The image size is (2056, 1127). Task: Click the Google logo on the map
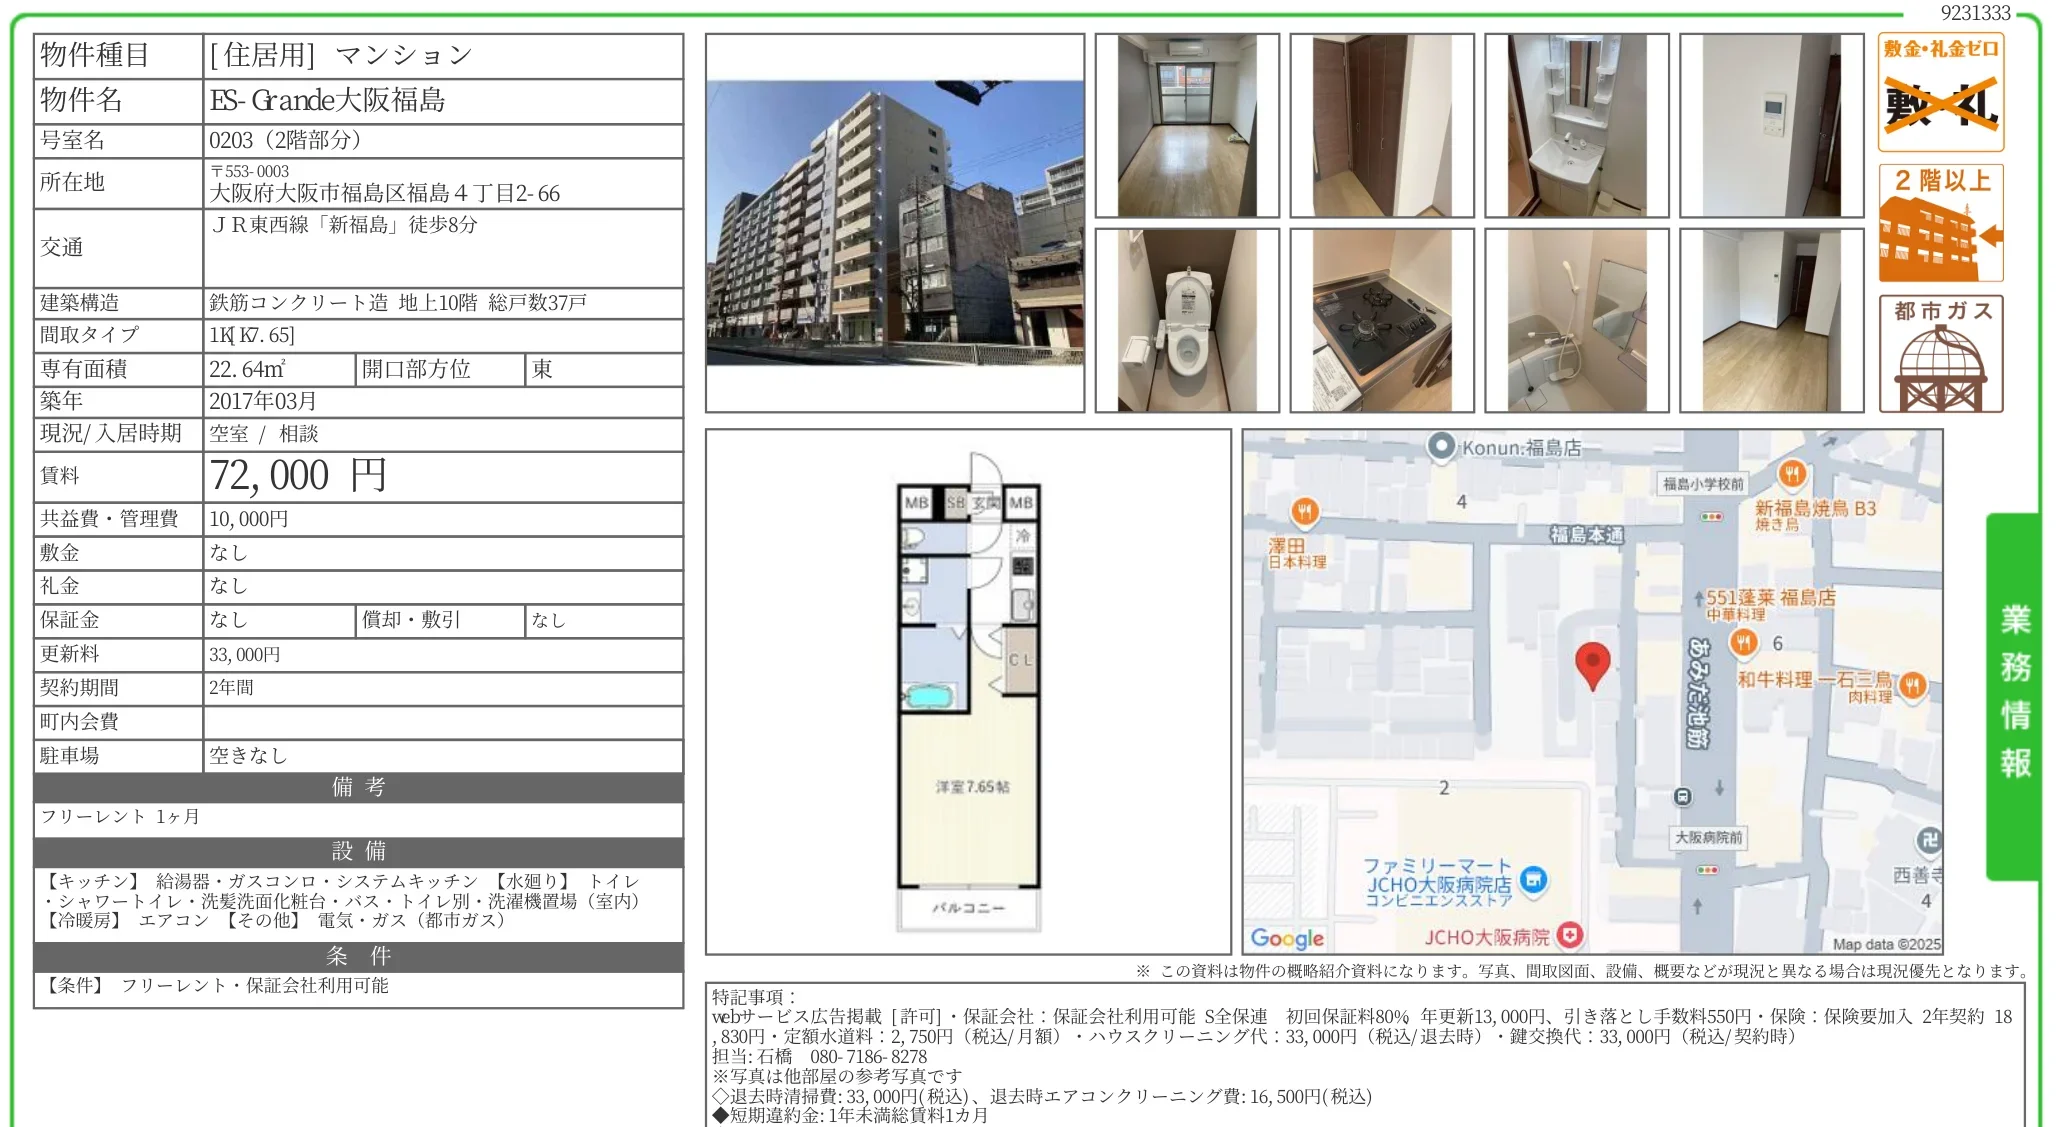coord(1286,938)
